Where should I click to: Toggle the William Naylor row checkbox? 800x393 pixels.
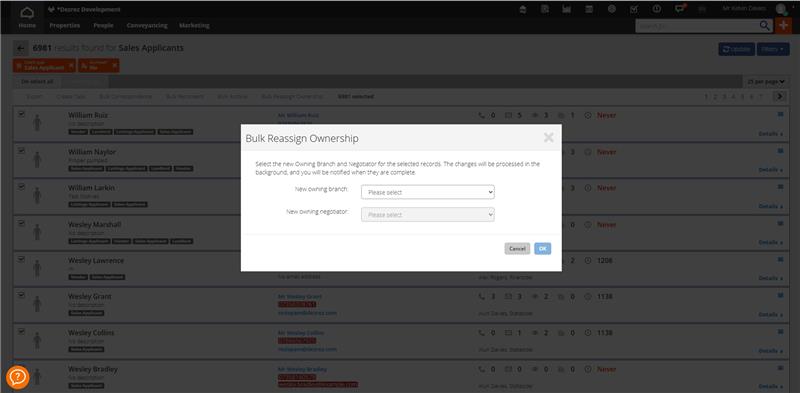coord(21,151)
